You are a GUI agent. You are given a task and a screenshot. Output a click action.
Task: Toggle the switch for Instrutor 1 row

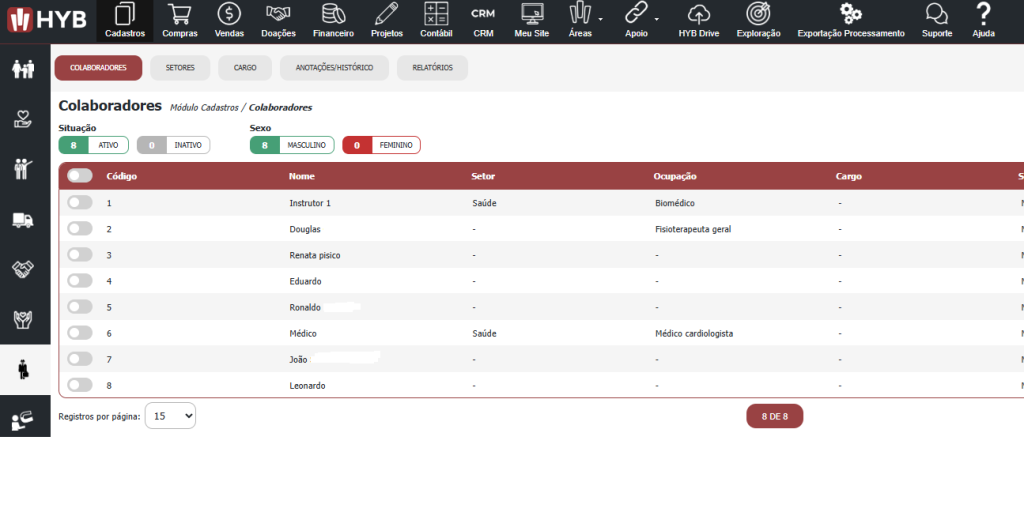tap(80, 203)
